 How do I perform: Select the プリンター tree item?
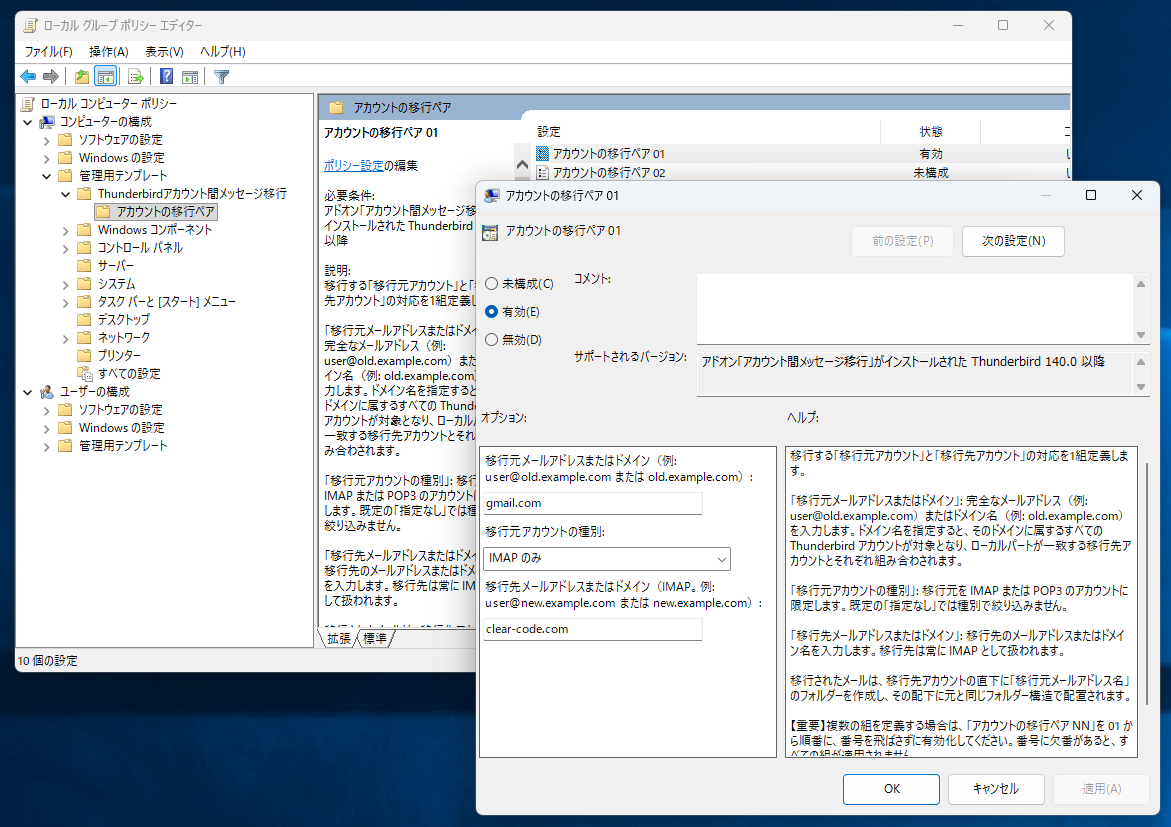point(119,356)
